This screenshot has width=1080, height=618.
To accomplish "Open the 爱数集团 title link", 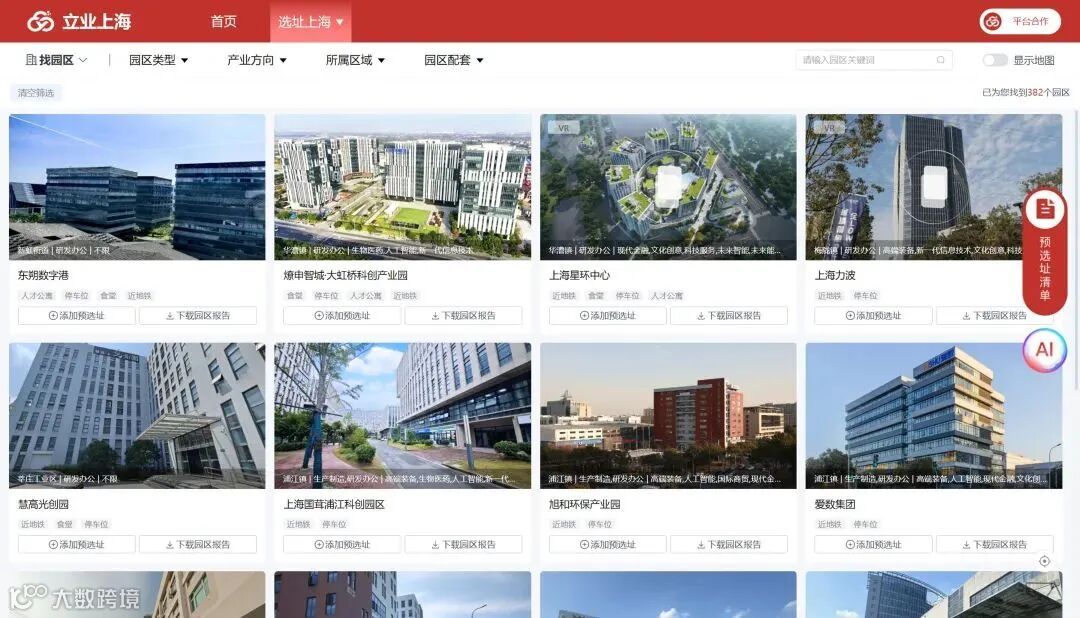I will pos(835,504).
